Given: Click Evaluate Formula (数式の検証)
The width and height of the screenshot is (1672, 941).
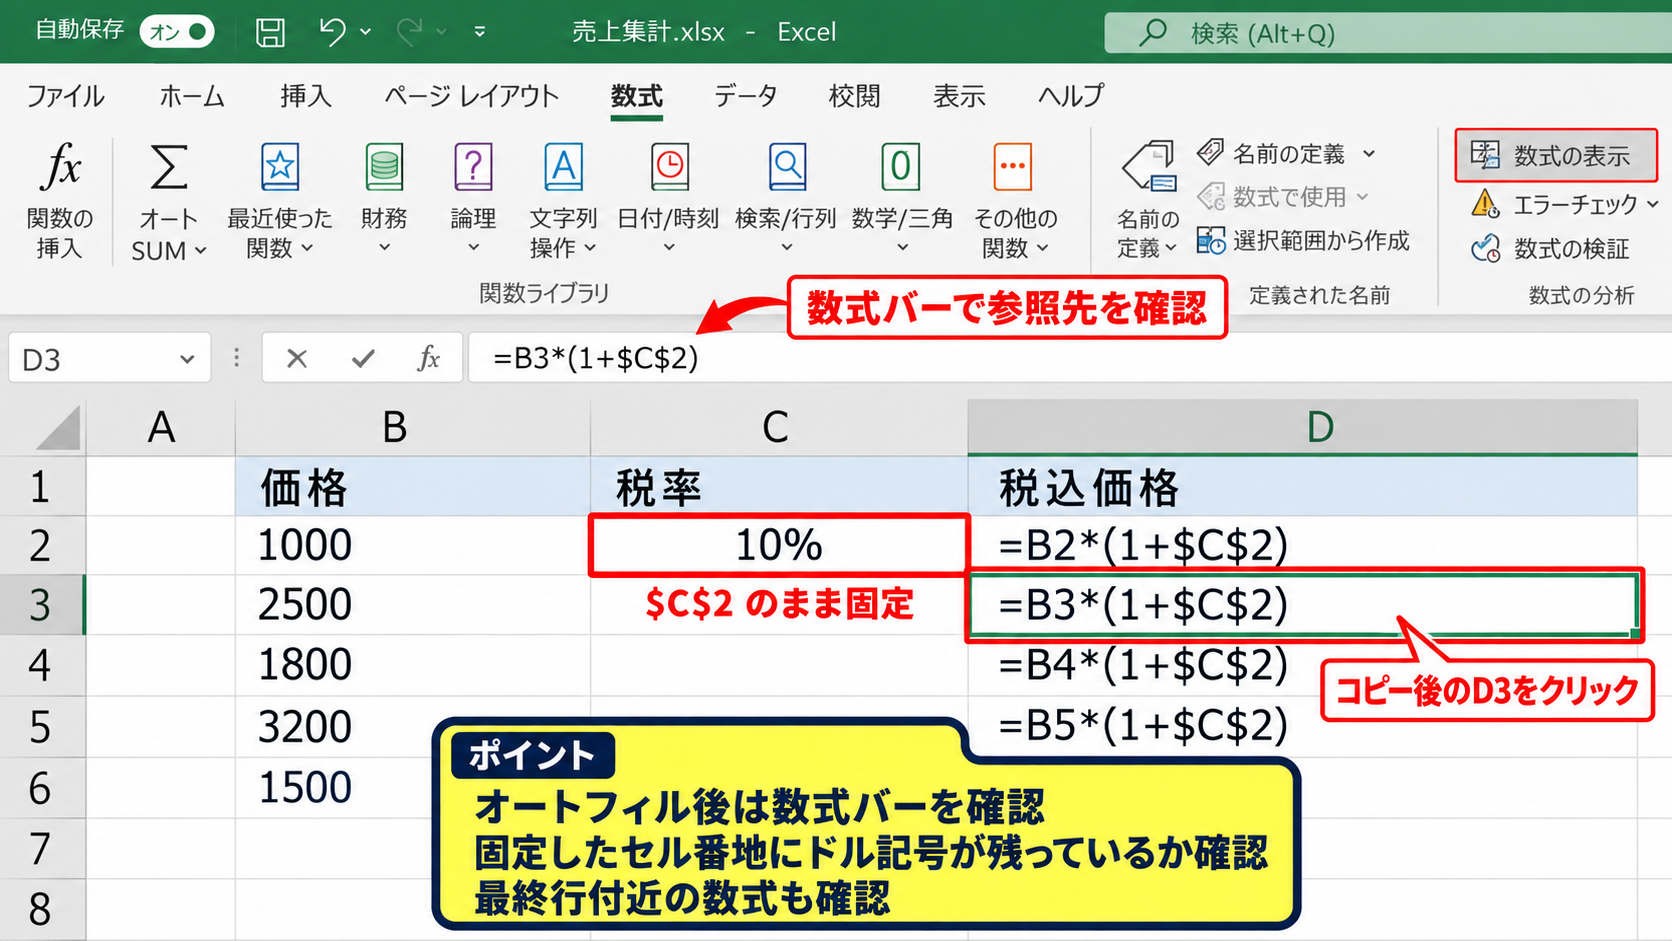Looking at the screenshot, I should click(1552, 248).
